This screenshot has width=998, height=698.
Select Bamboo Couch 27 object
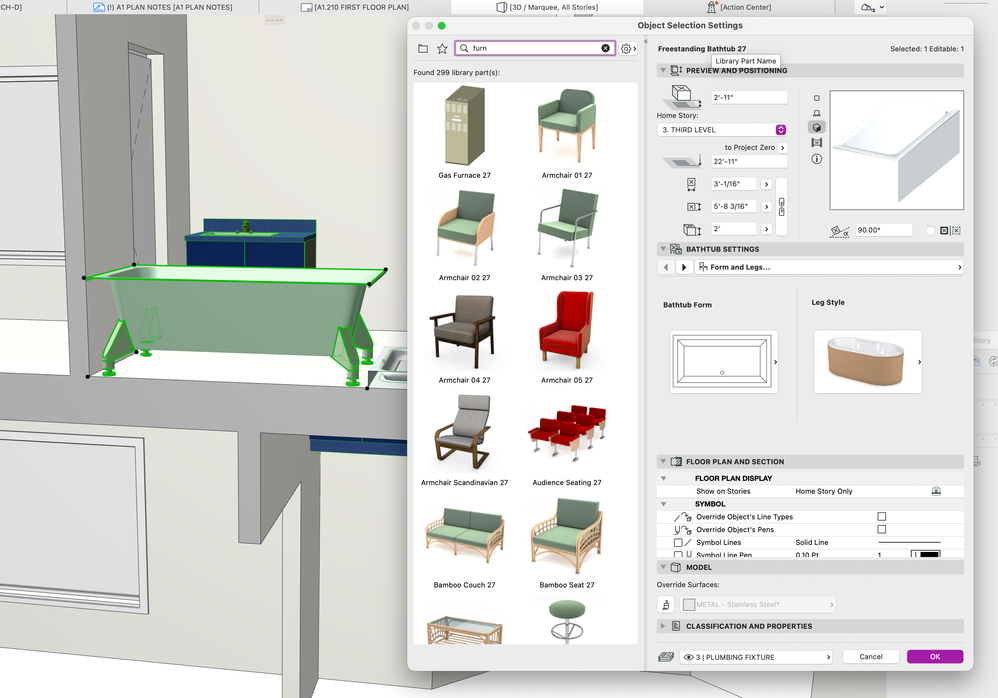pos(464,542)
